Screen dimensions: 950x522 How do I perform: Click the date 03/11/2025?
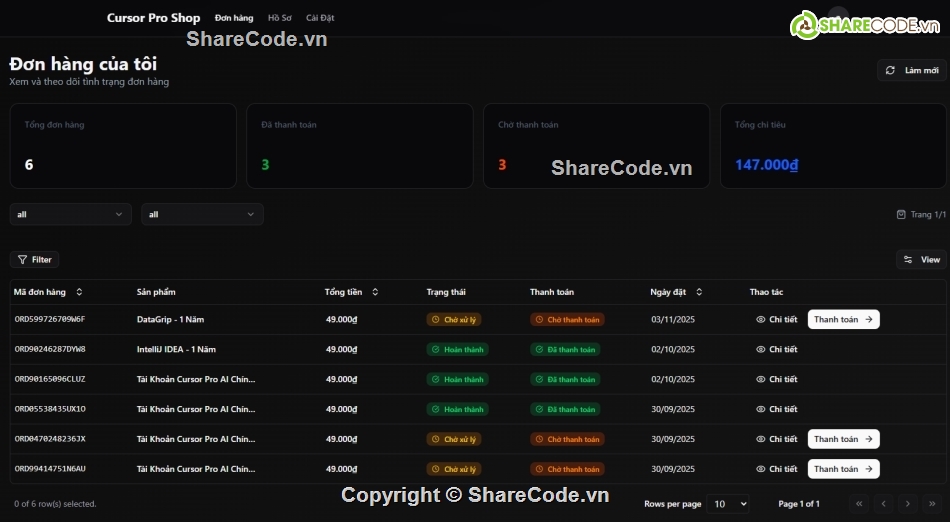tap(673, 319)
